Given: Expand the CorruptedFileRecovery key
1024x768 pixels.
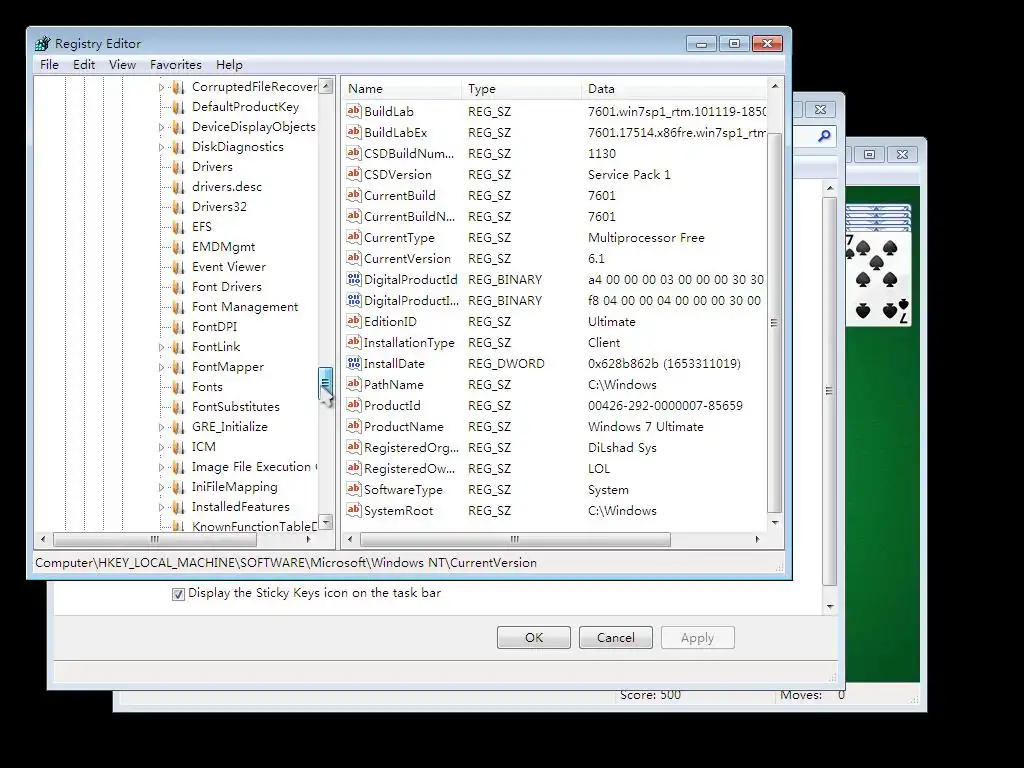Looking at the screenshot, I should coord(161,87).
